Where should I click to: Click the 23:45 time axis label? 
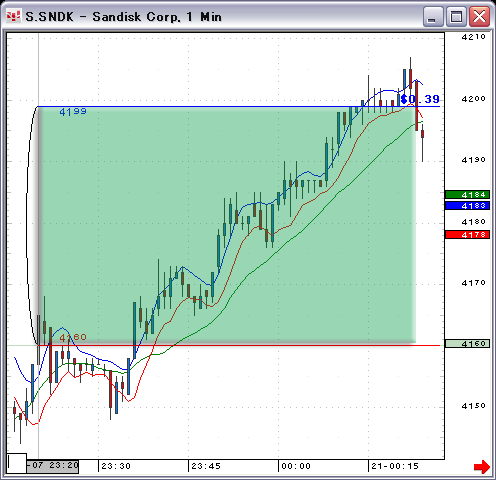coord(206,466)
